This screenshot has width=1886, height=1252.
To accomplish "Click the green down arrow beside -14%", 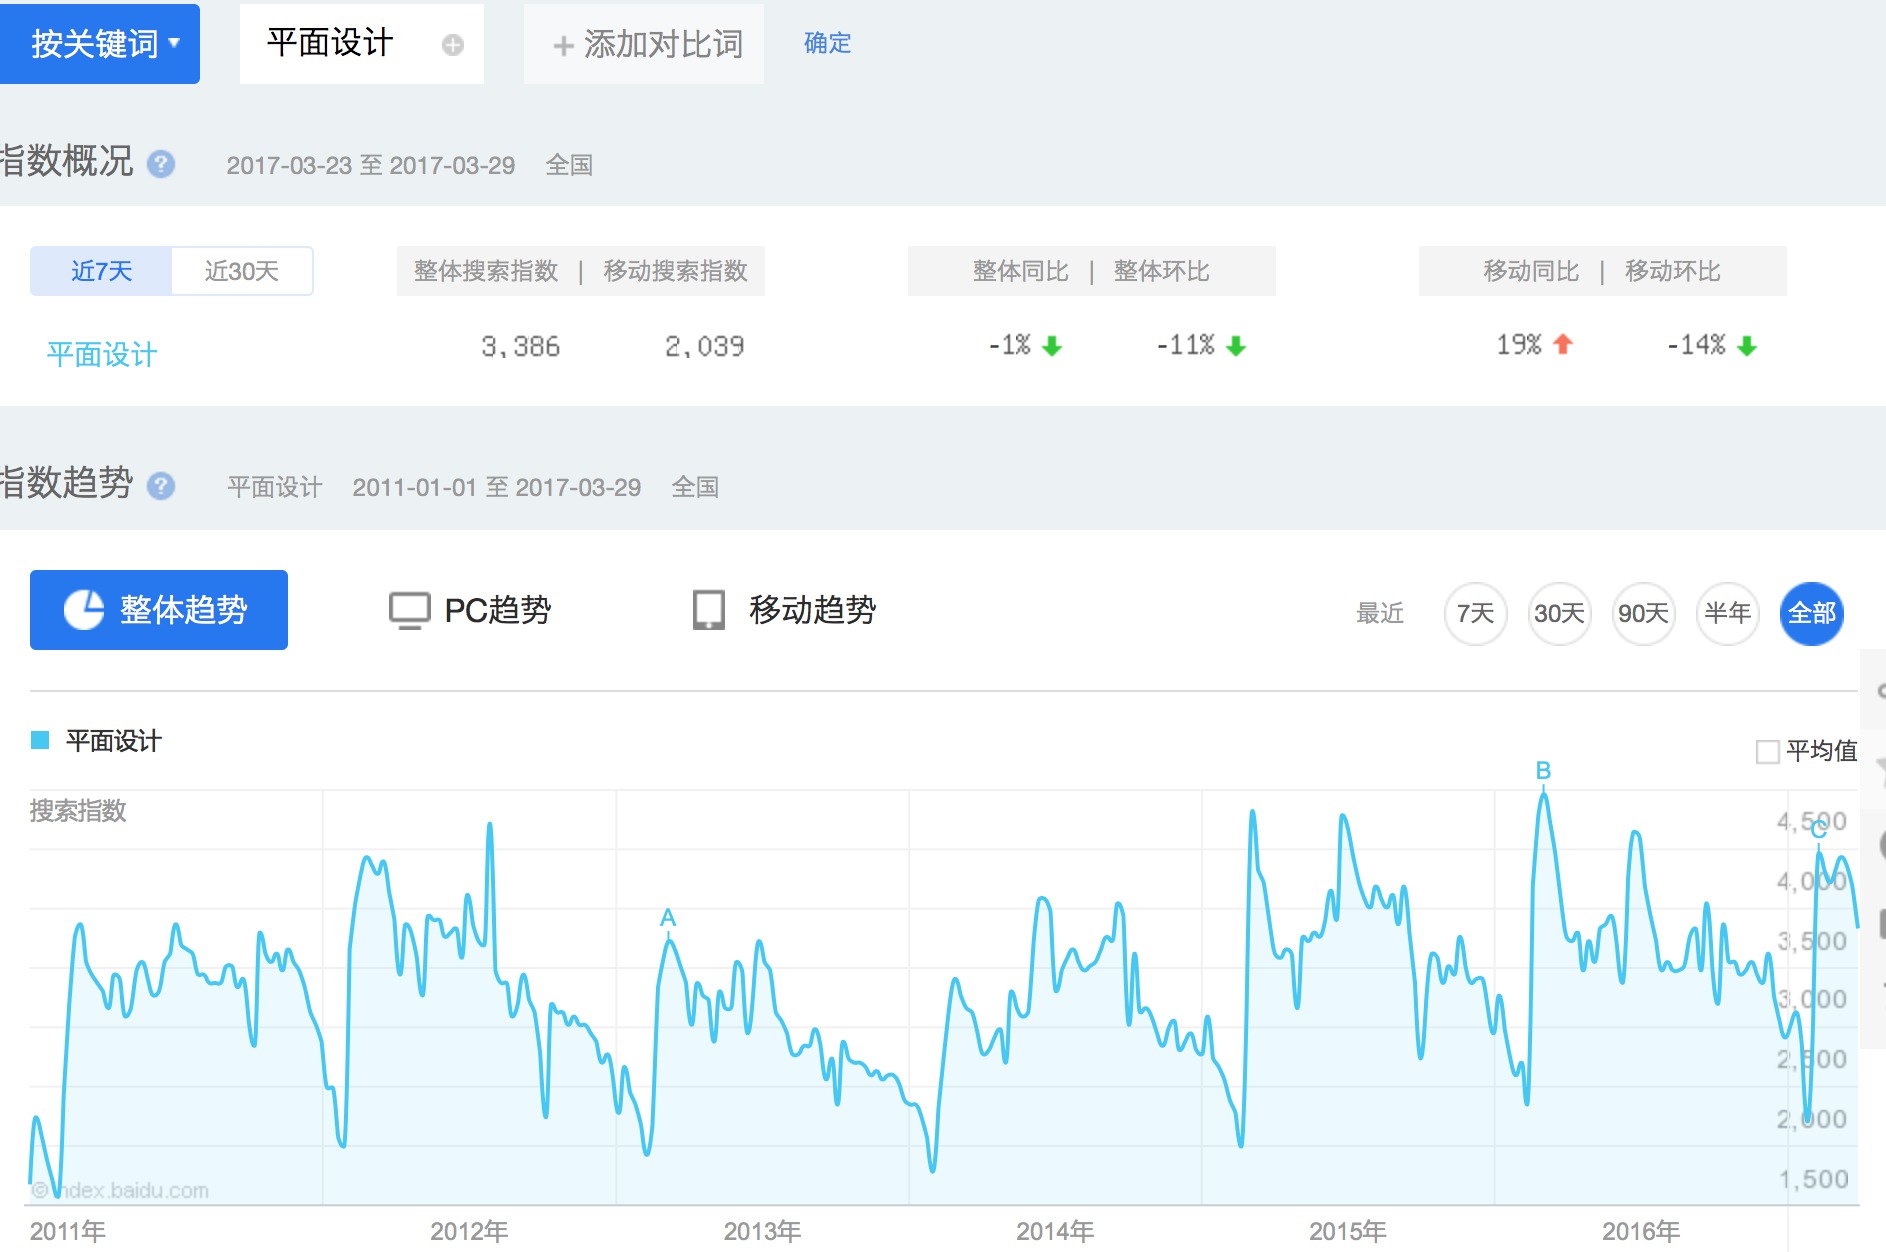I will [1747, 346].
